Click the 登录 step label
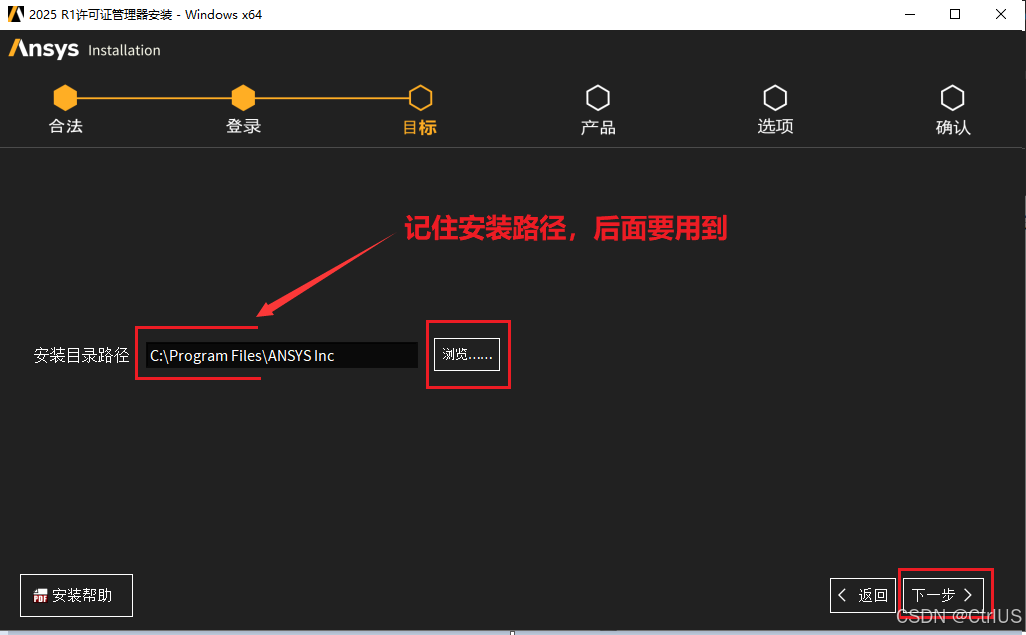Viewport: 1026px width, 635px height. (243, 126)
